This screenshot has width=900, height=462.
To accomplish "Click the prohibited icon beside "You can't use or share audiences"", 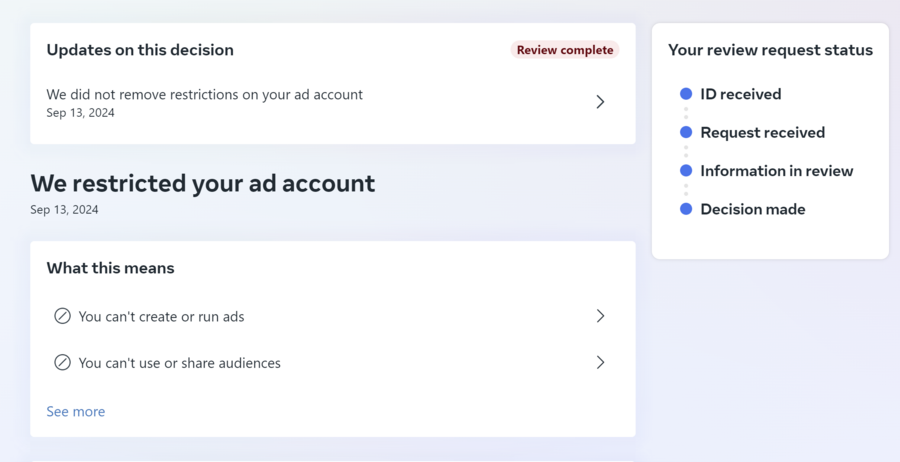I will 62,363.
